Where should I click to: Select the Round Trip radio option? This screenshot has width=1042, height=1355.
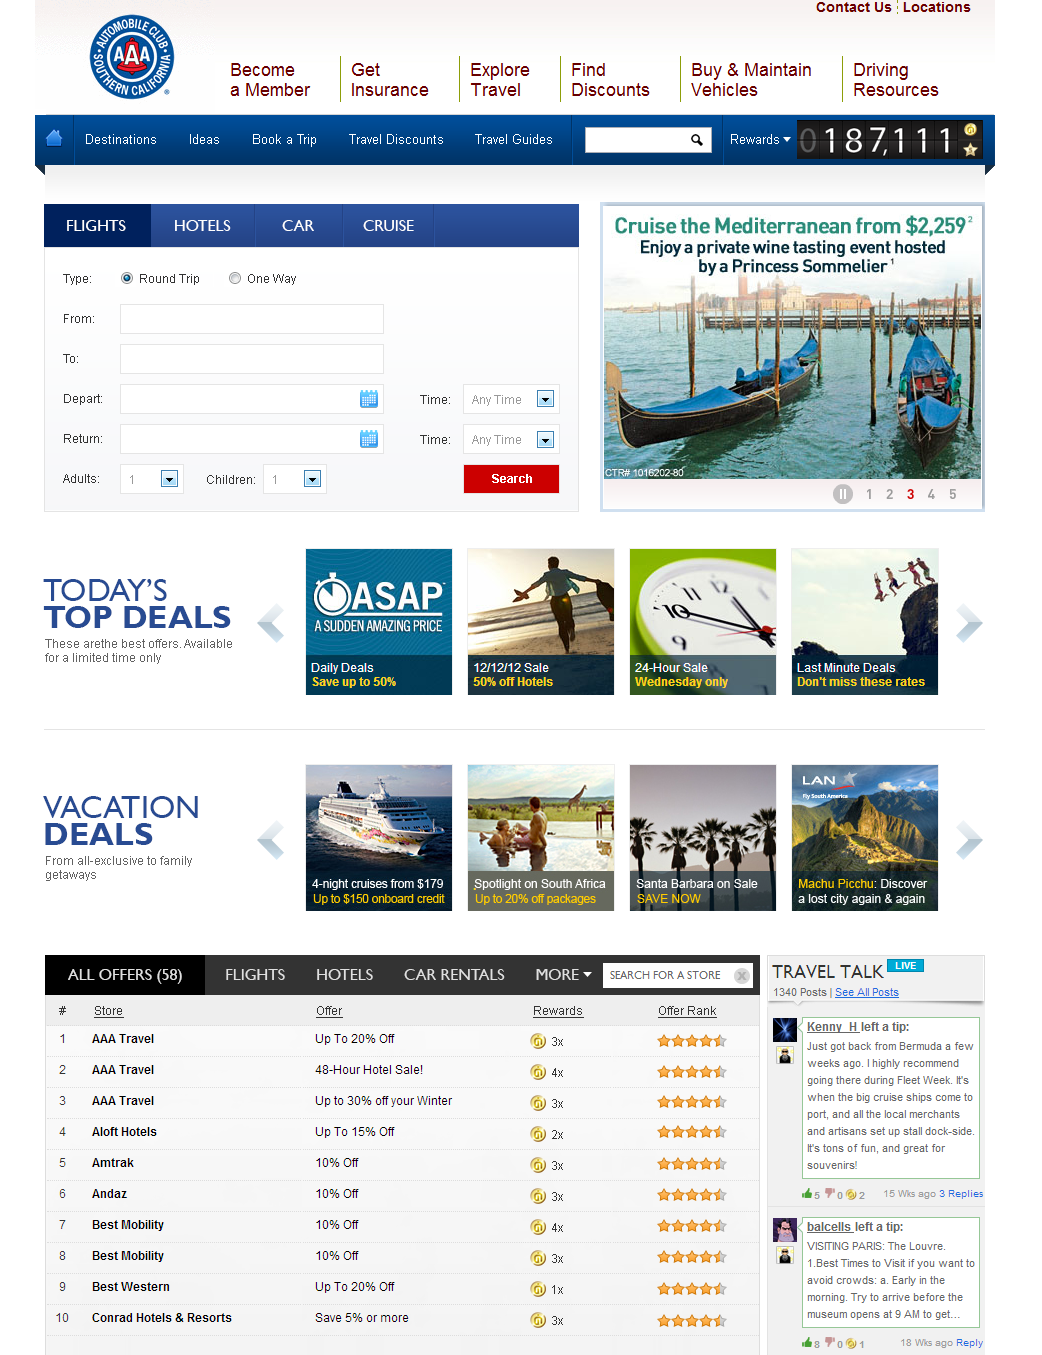pyautogui.click(x=127, y=279)
